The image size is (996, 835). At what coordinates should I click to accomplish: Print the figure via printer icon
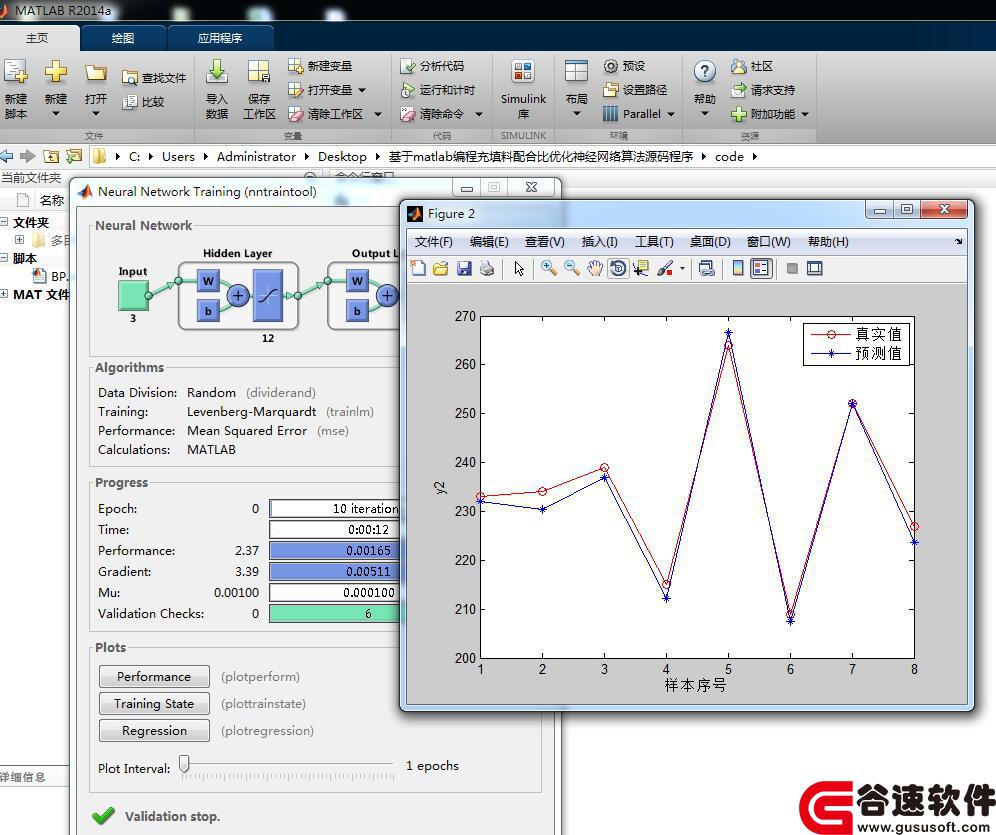click(487, 269)
